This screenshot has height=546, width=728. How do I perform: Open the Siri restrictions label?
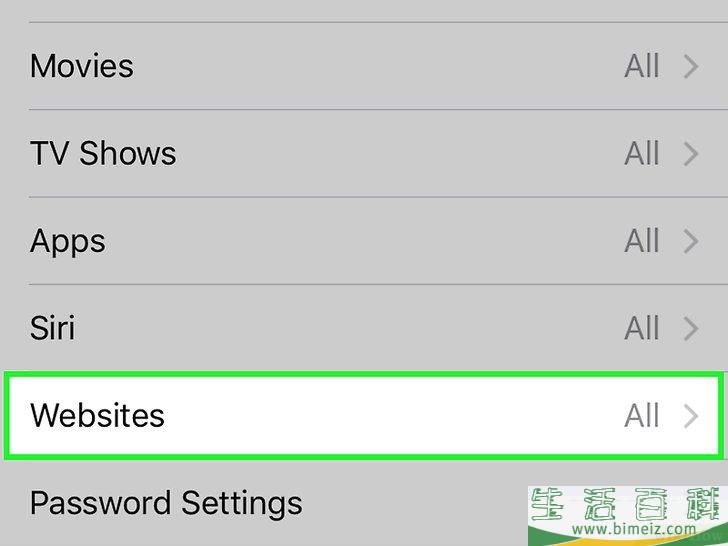[52, 328]
